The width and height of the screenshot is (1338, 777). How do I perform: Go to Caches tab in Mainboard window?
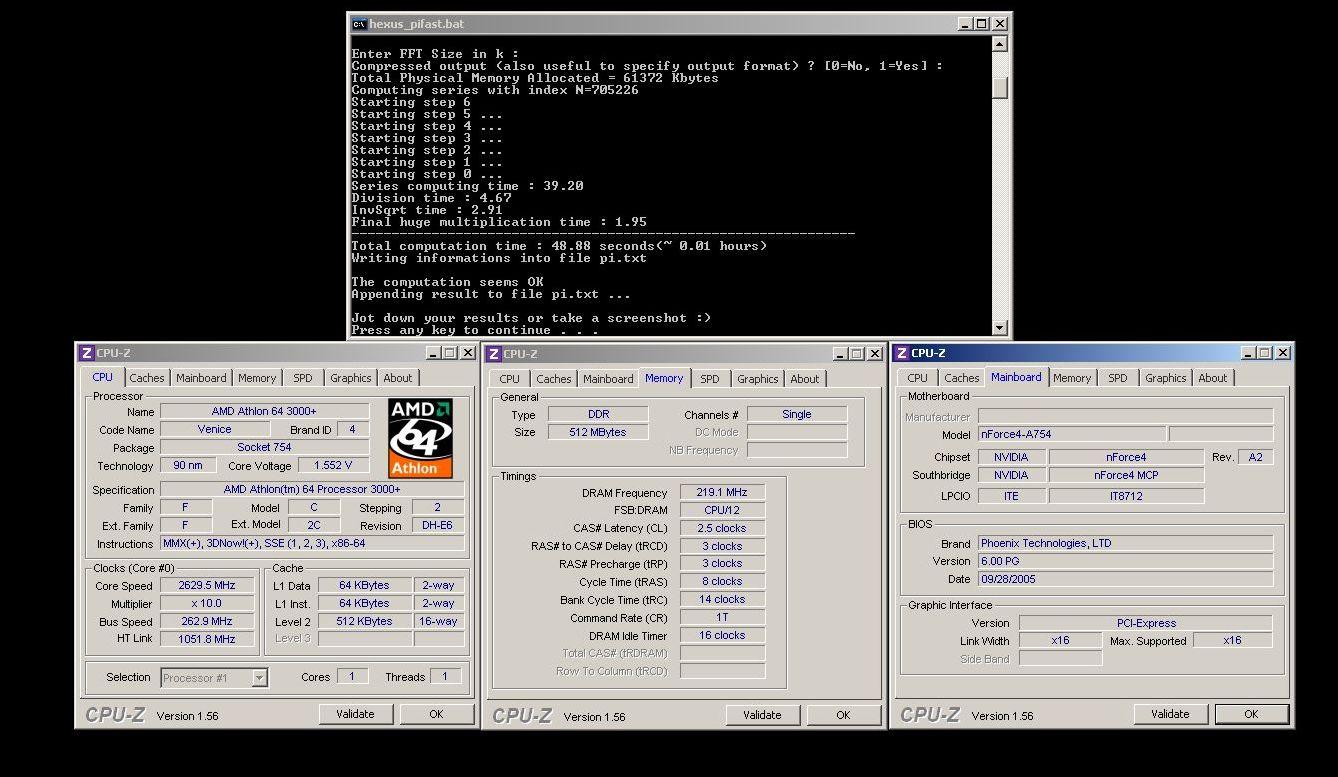pos(962,378)
